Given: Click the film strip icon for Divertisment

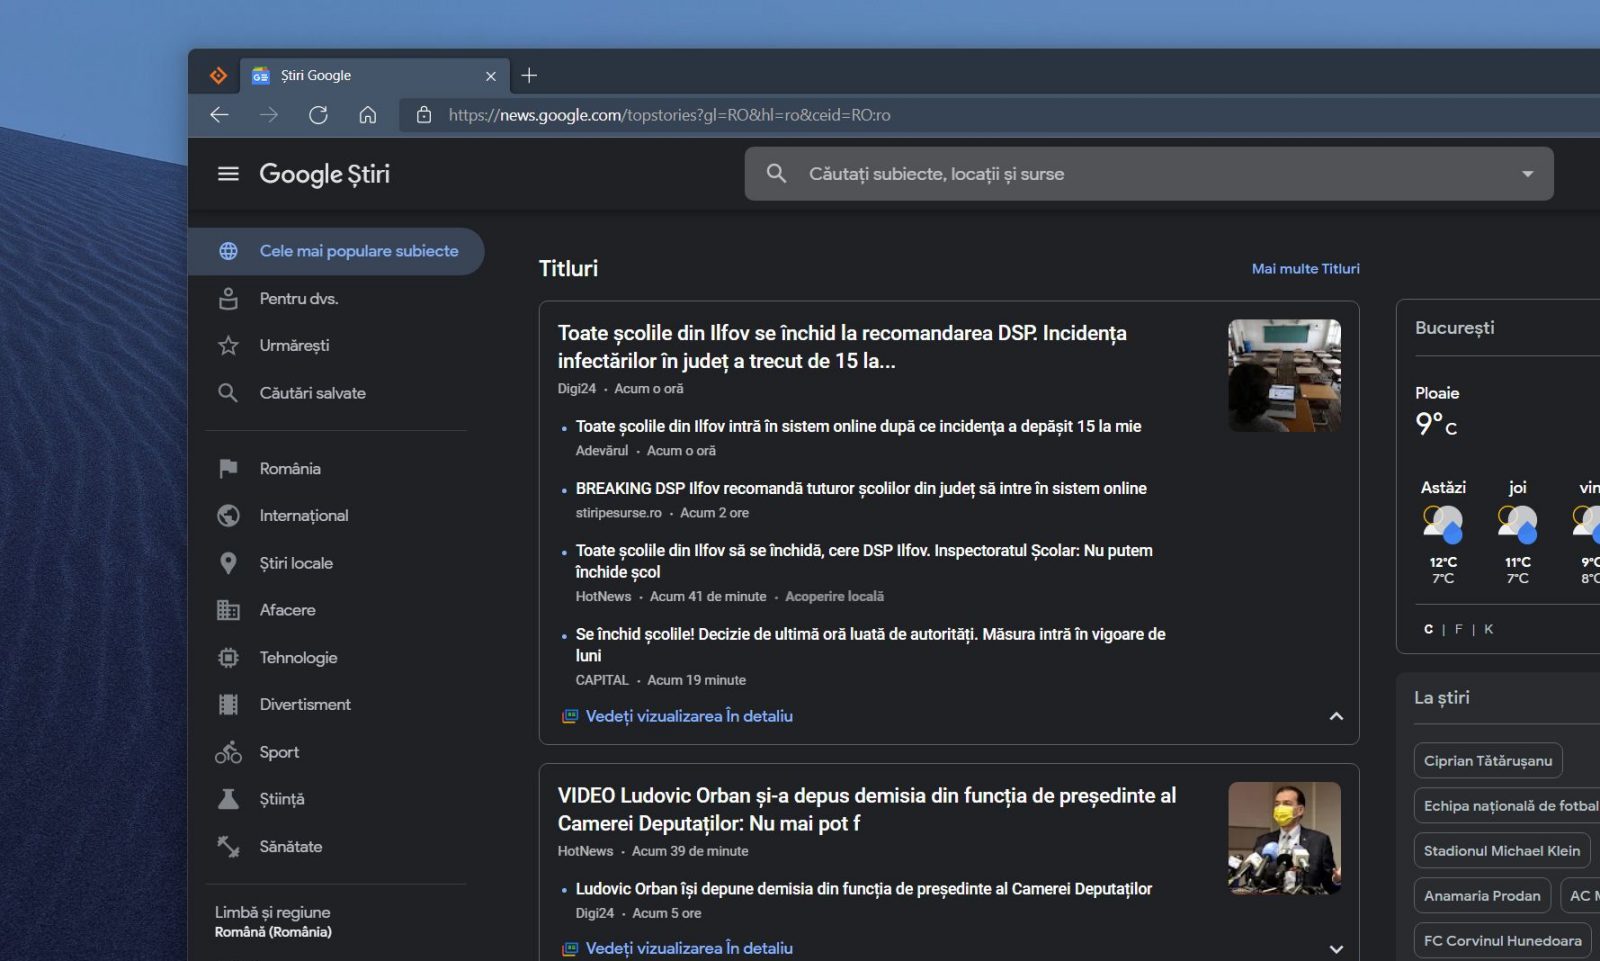Looking at the screenshot, I should pyautogui.click(x=228, y=705).
